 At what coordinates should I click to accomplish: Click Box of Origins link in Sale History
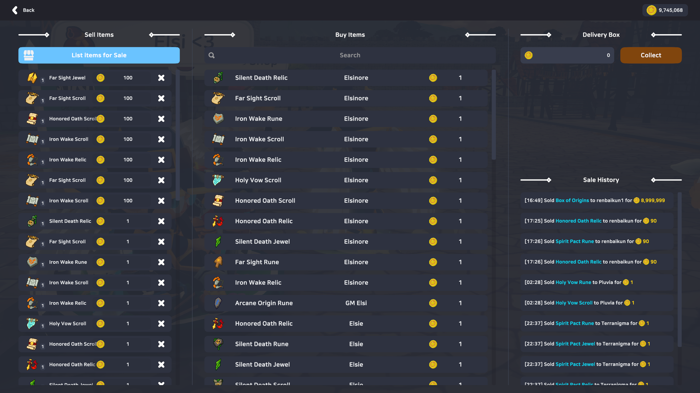572,201
